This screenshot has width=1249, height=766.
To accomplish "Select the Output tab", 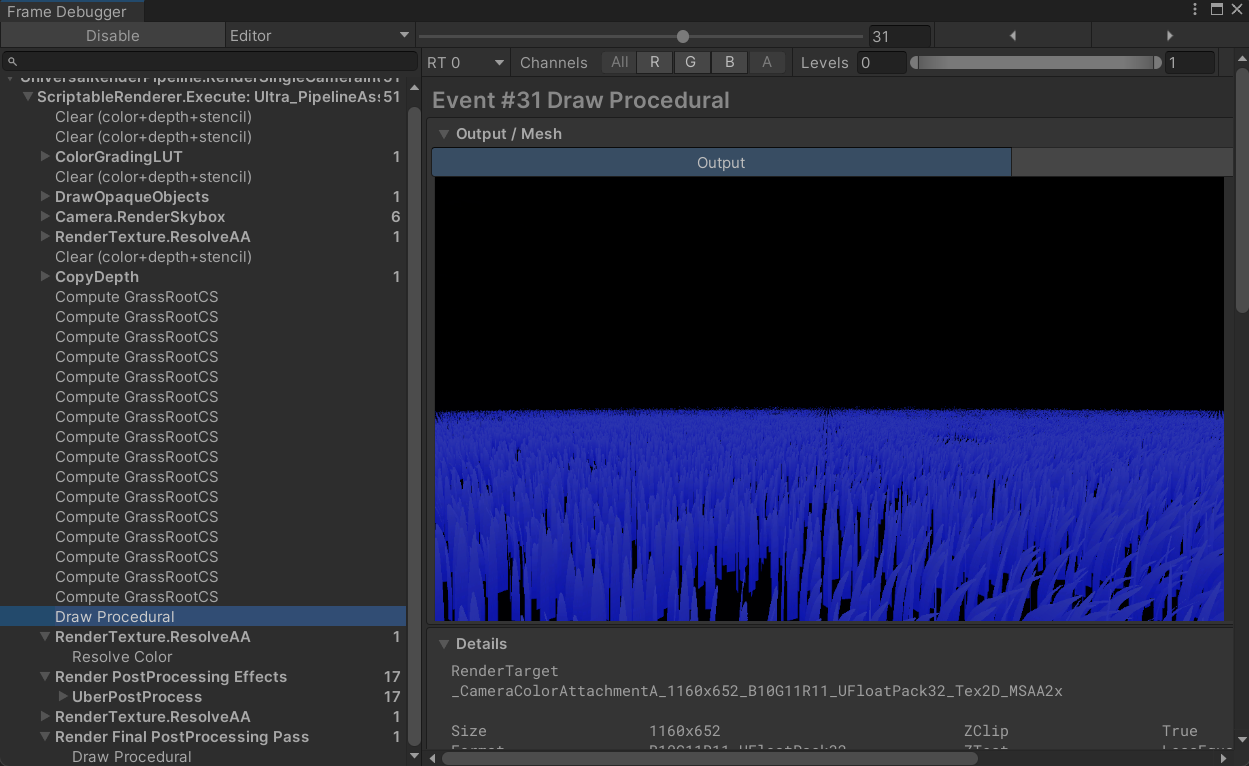I will click(x=721, y=163).
